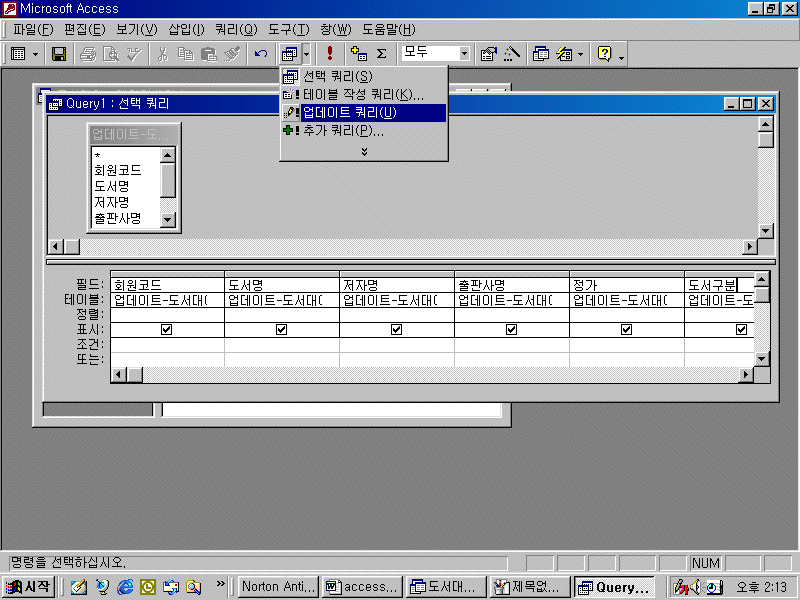Click the New Object toolbar icon
Screen dimensions: 800x600
pyautogui.click(x=564, y=54)
